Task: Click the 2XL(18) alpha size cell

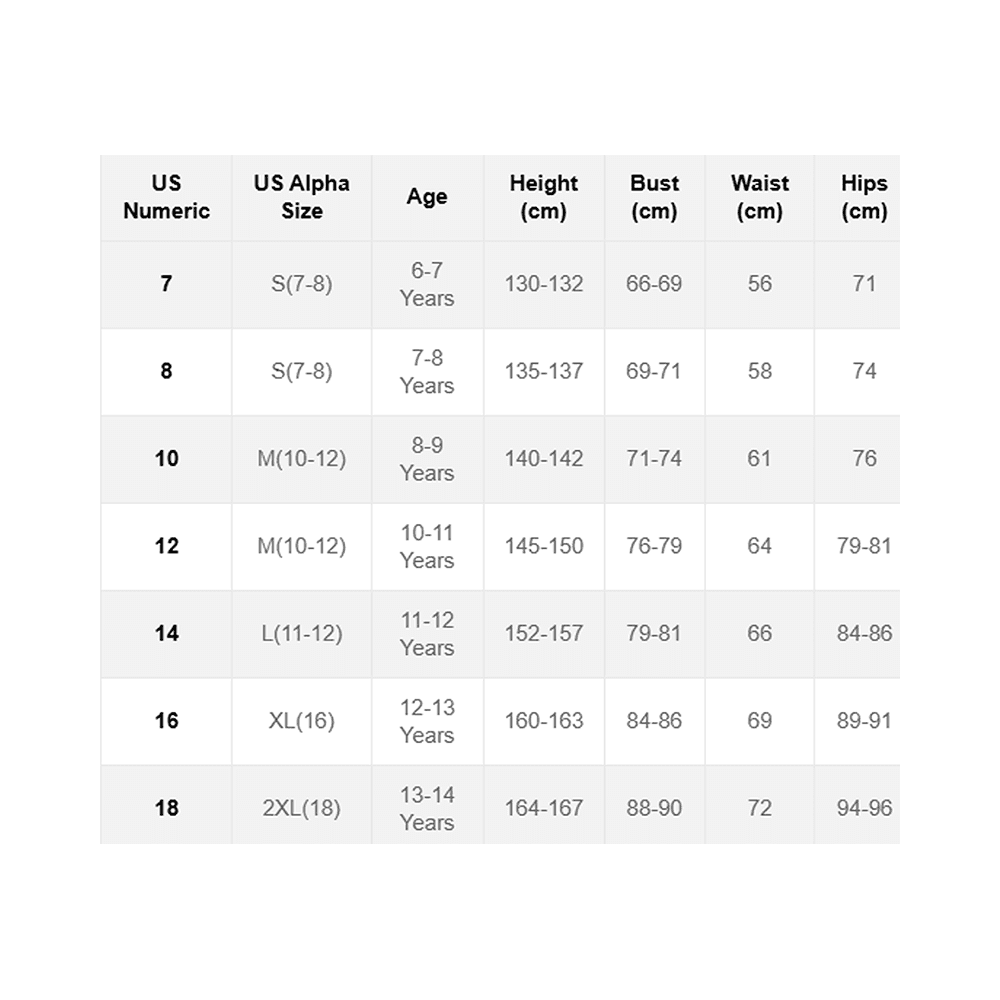Action: [302, 808]
